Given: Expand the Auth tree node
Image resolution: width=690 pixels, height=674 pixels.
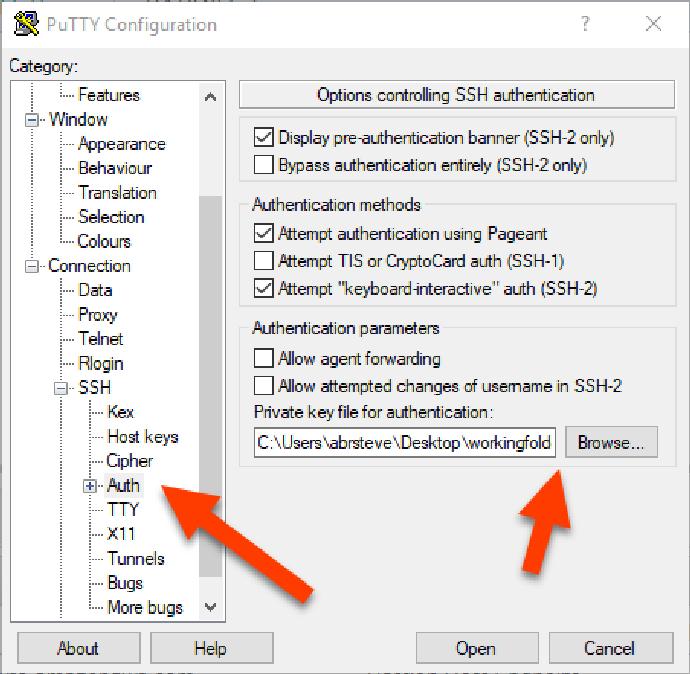Looking at the screenshot, I should 90,486.
